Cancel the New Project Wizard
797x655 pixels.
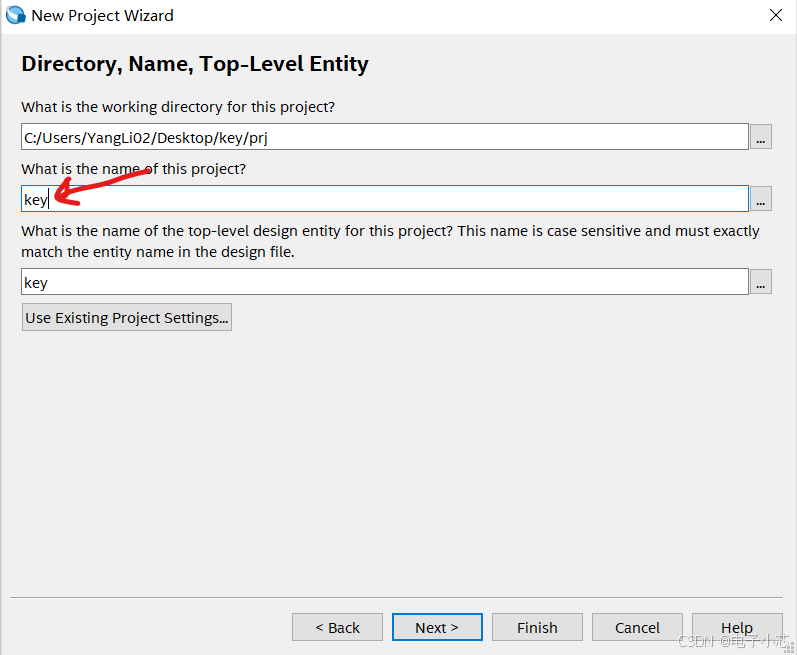(x=637, y=627)
